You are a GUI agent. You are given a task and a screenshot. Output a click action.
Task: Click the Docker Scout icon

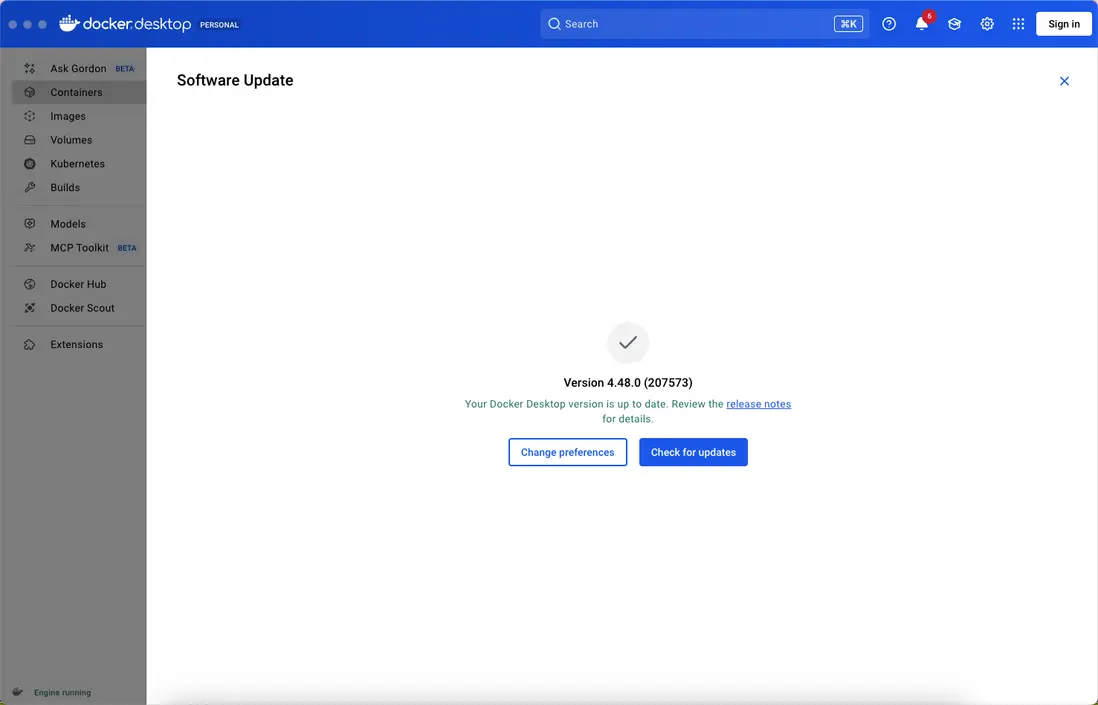tap(29, 308)
